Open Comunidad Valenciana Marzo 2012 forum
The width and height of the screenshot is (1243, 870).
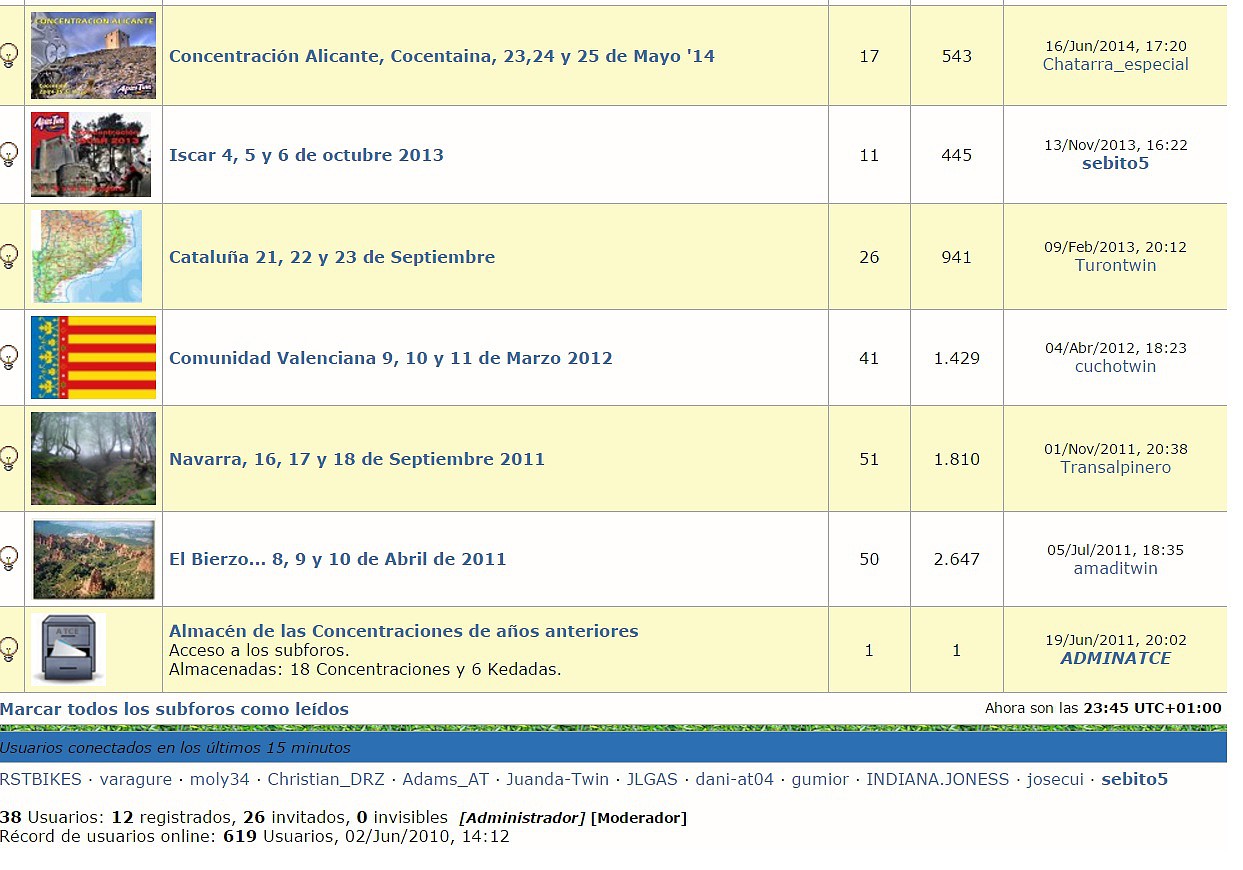click(391, 358)
